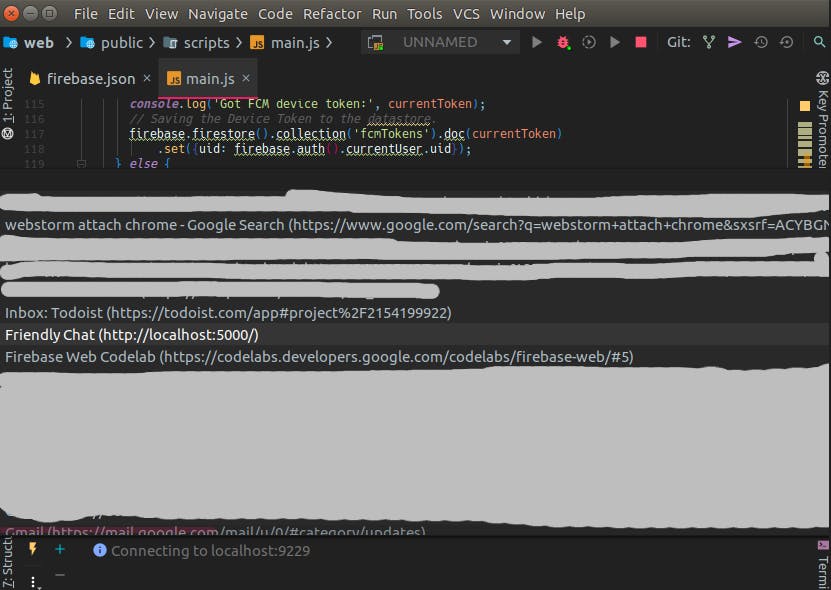This screenshot has width=831, height=590.
Task: Open the File menu
Action: tap(85, 14)
